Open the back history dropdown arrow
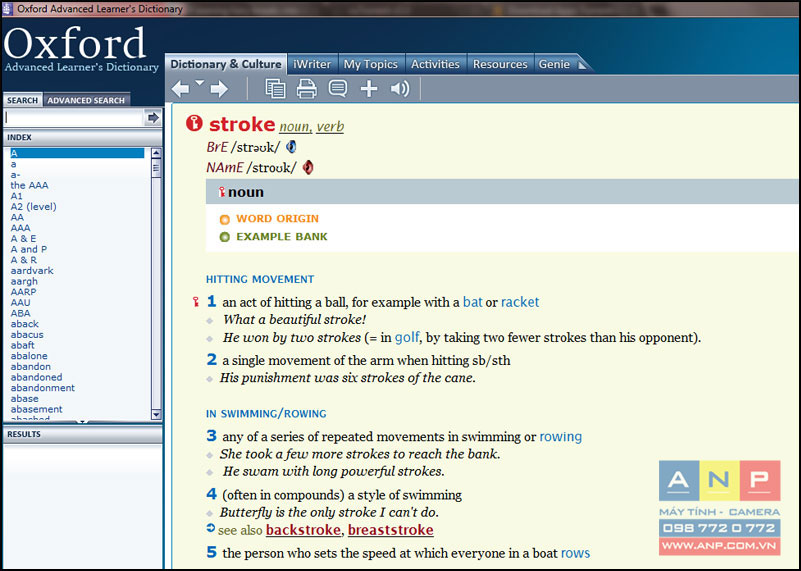The width and height of the screenshot is (801, 571). tap(199, 83)
